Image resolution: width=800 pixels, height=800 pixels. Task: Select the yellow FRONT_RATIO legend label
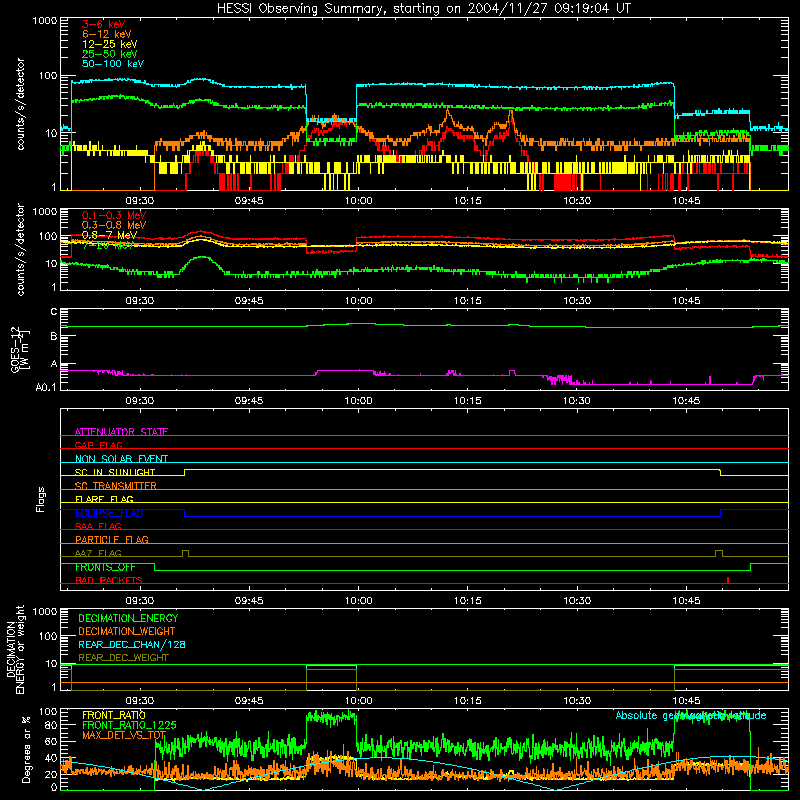coord(114,715)
